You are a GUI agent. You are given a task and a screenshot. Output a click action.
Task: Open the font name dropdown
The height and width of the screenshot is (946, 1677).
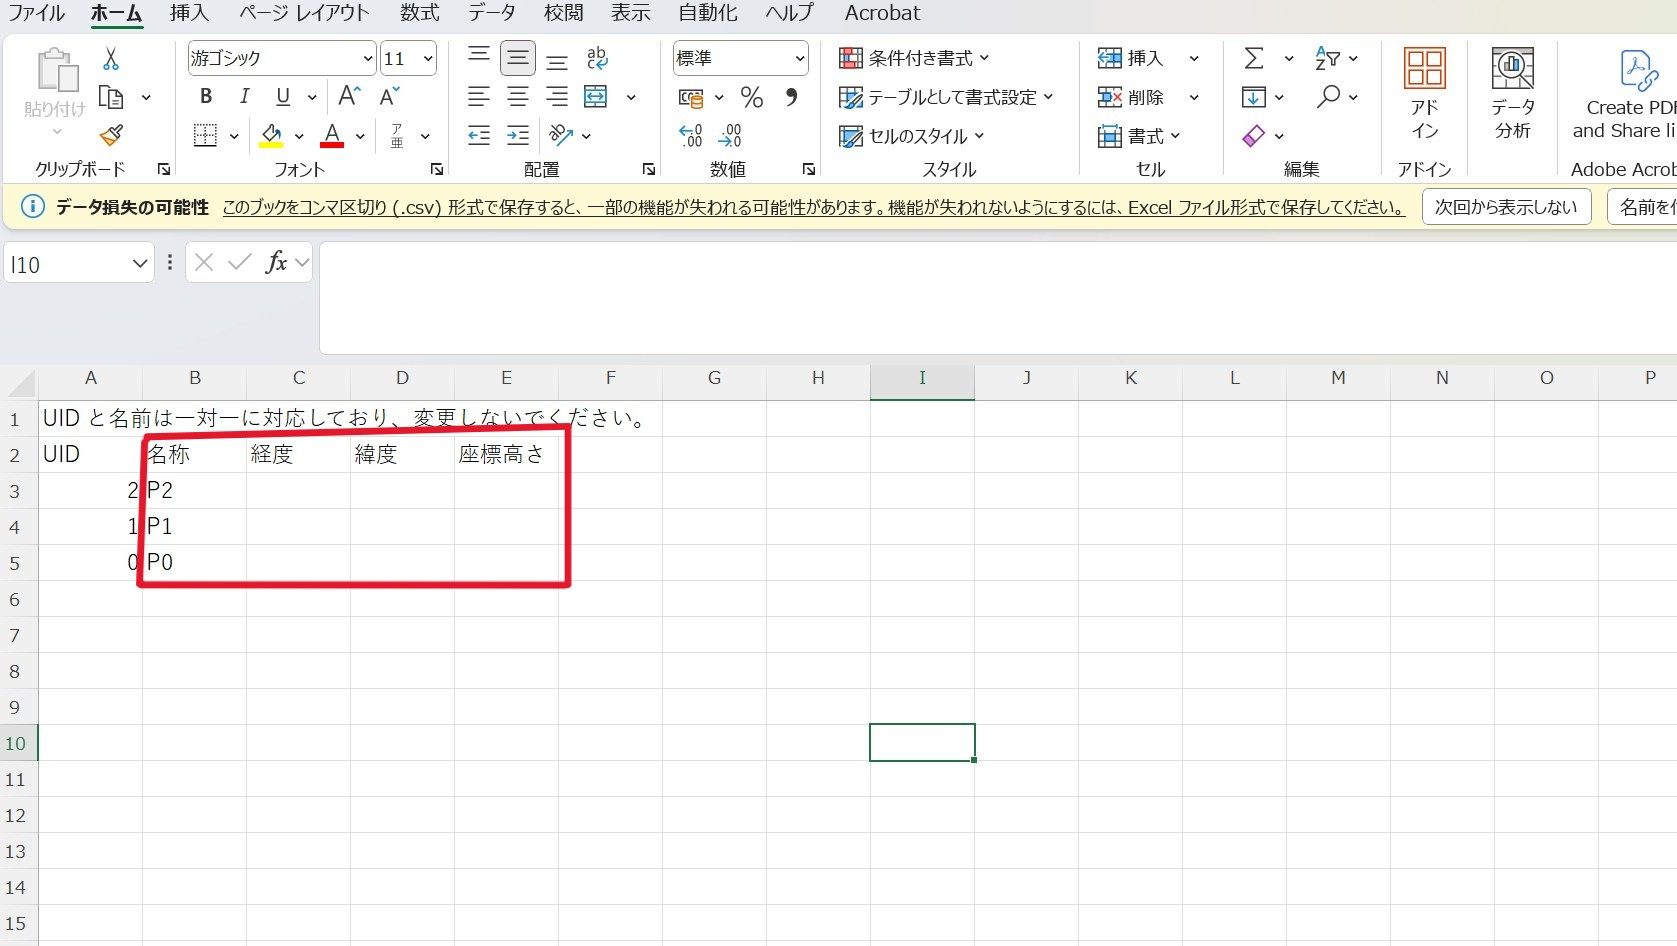pos(367,59)
